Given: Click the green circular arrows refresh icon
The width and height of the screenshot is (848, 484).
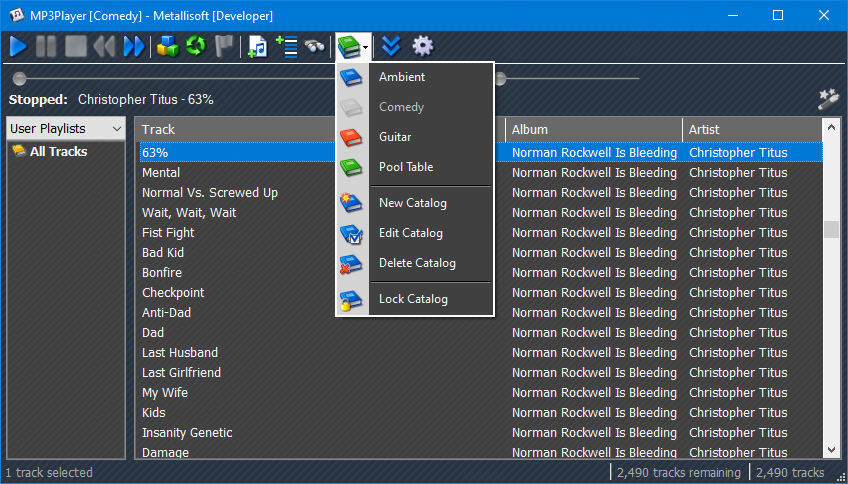Looking at the screenshot, I should [195, 46].
